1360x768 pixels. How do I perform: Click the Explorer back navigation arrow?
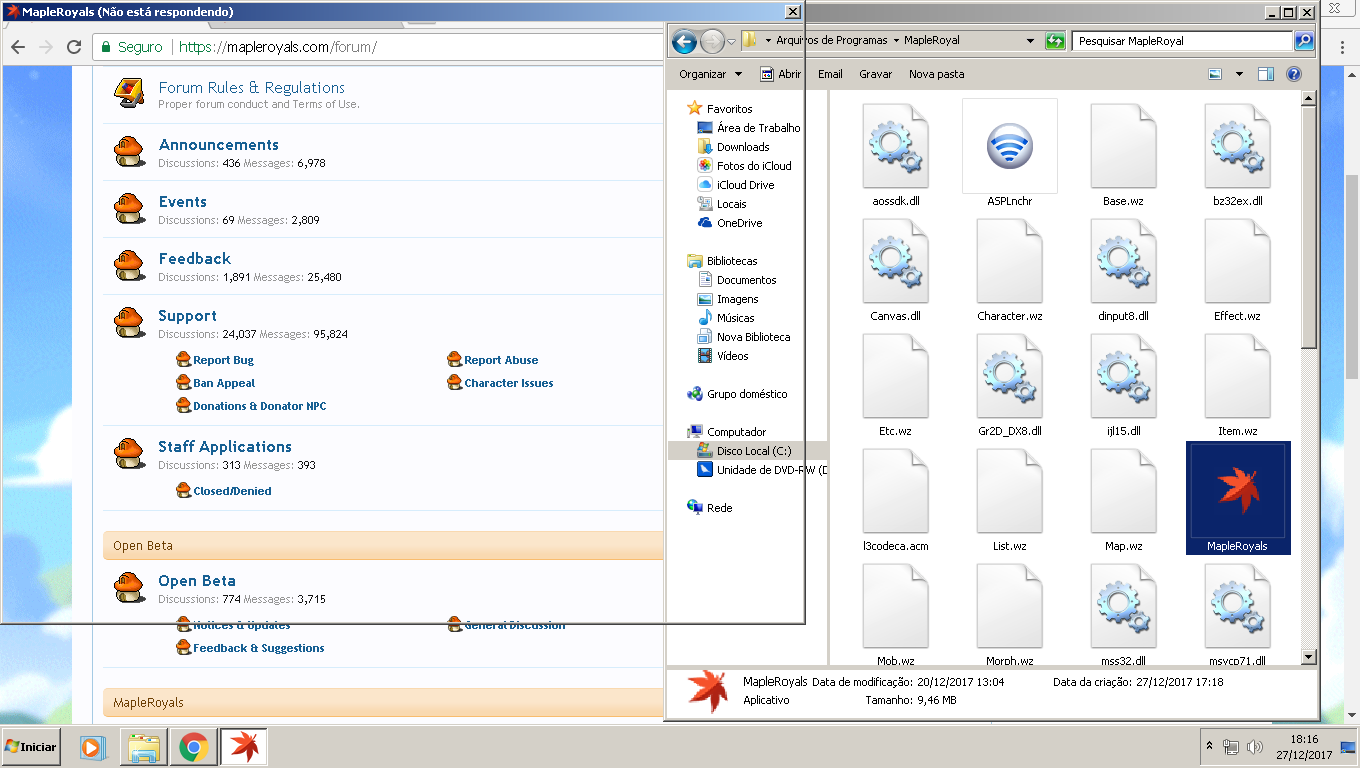(684, 42)
